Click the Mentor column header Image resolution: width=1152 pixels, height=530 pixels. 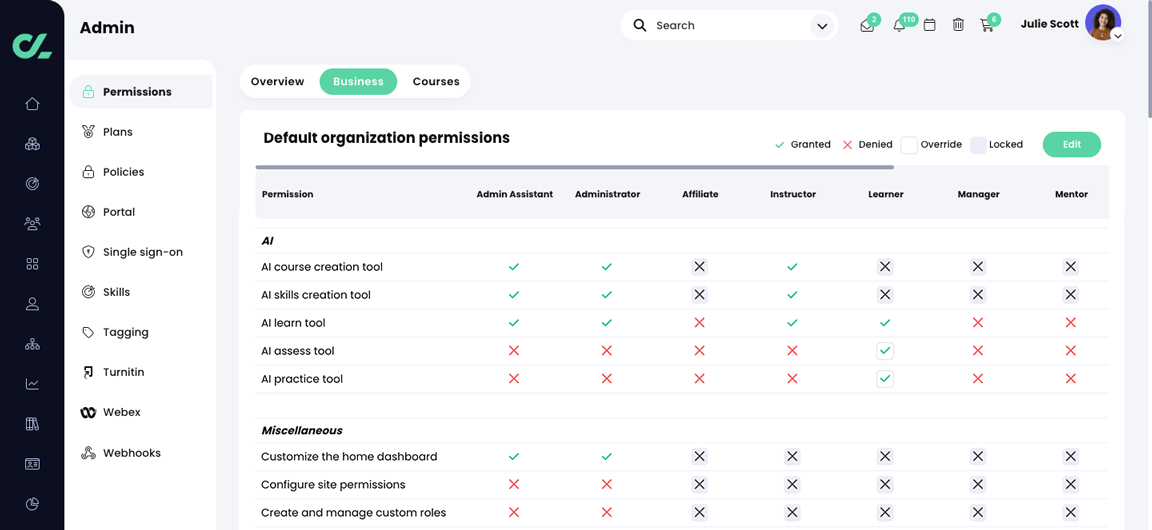(1071, 194)
